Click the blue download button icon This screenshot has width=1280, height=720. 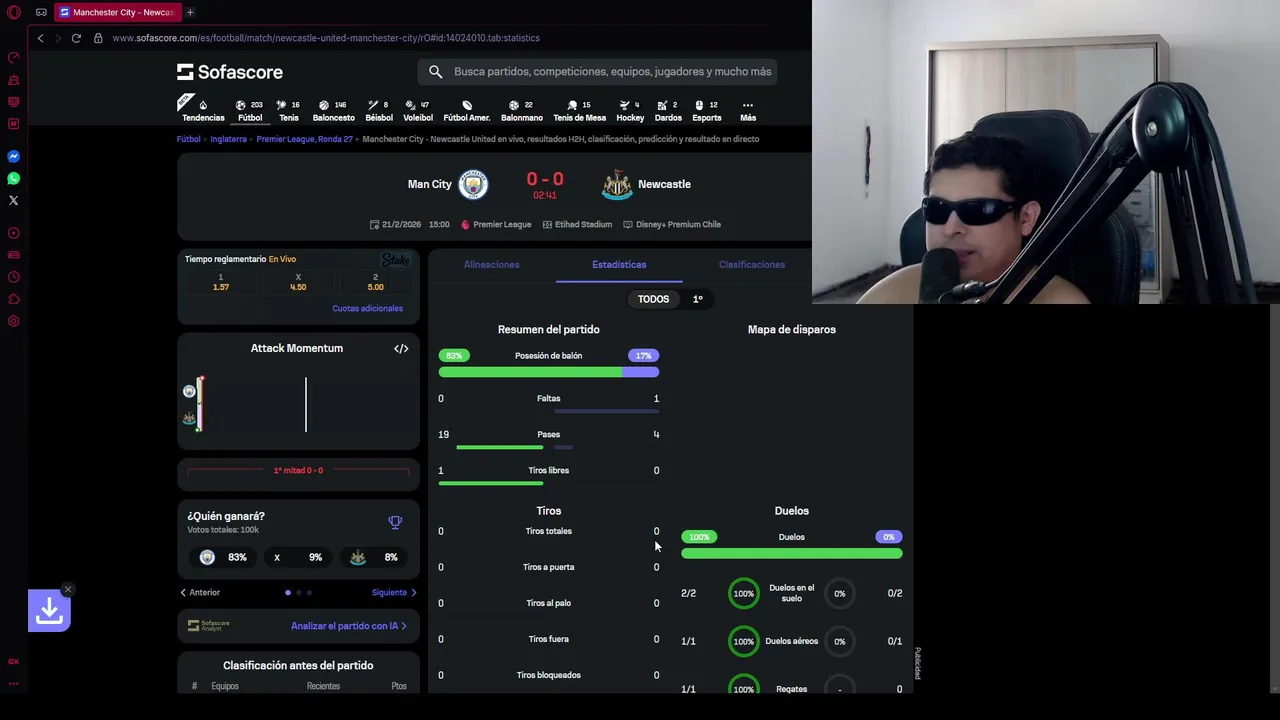coord(49,610)
